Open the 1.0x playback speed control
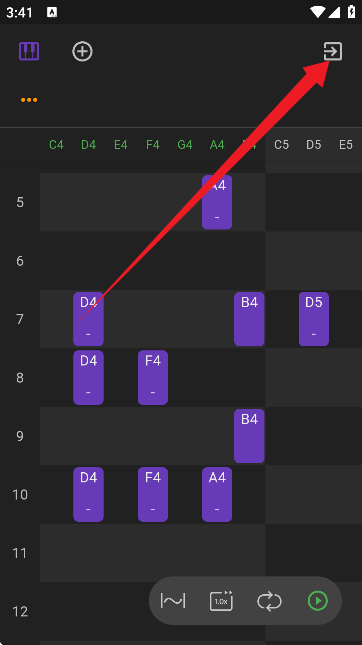 (221, 601)
